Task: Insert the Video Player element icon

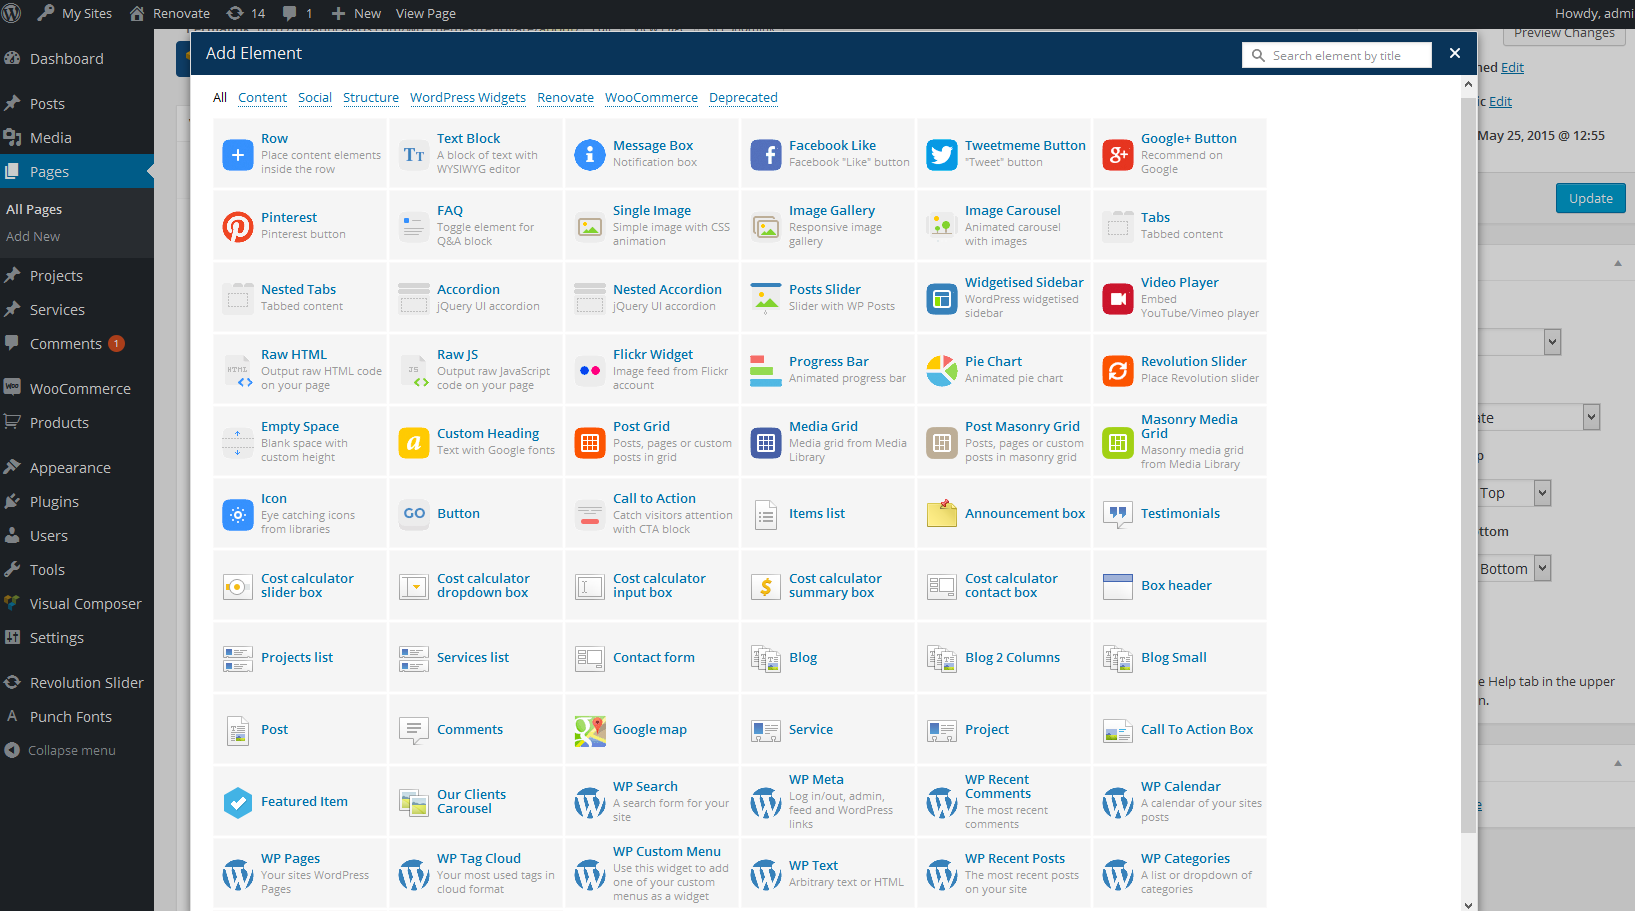Action: click(1117, 299)
